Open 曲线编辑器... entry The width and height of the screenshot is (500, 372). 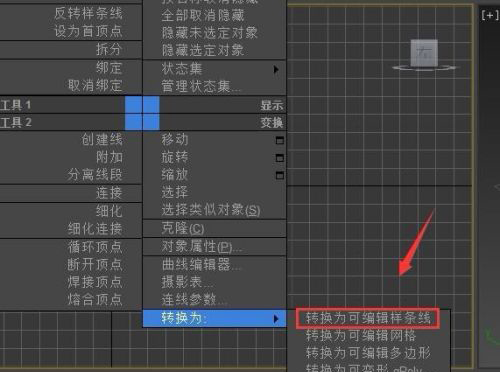(x=201, y=265)
